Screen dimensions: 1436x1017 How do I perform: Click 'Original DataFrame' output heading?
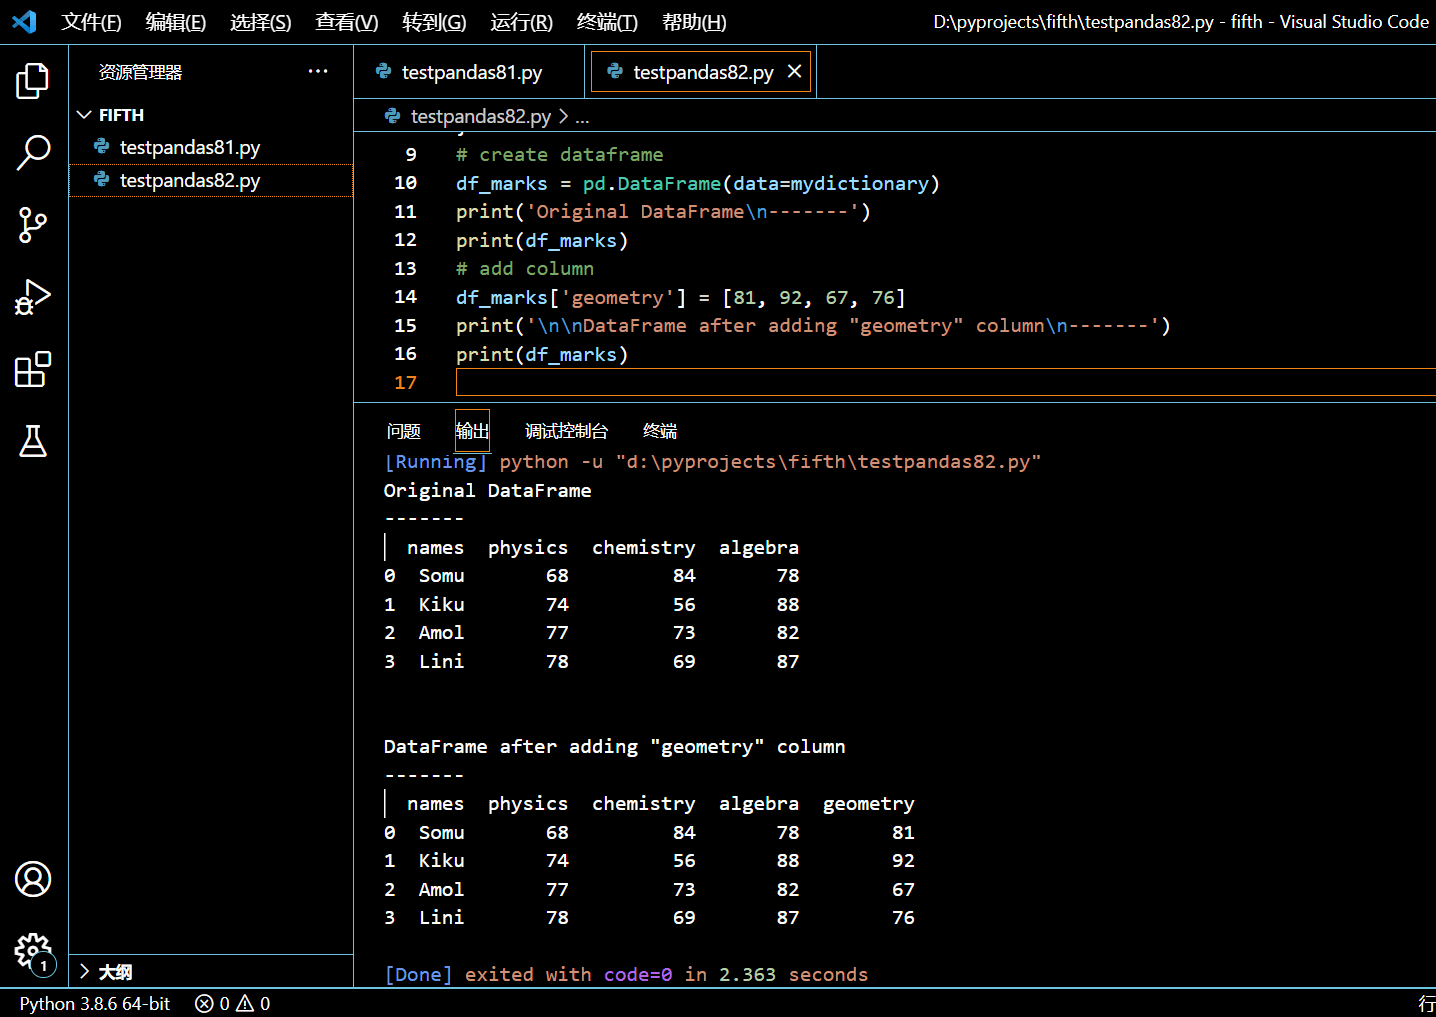pos(488,491)
